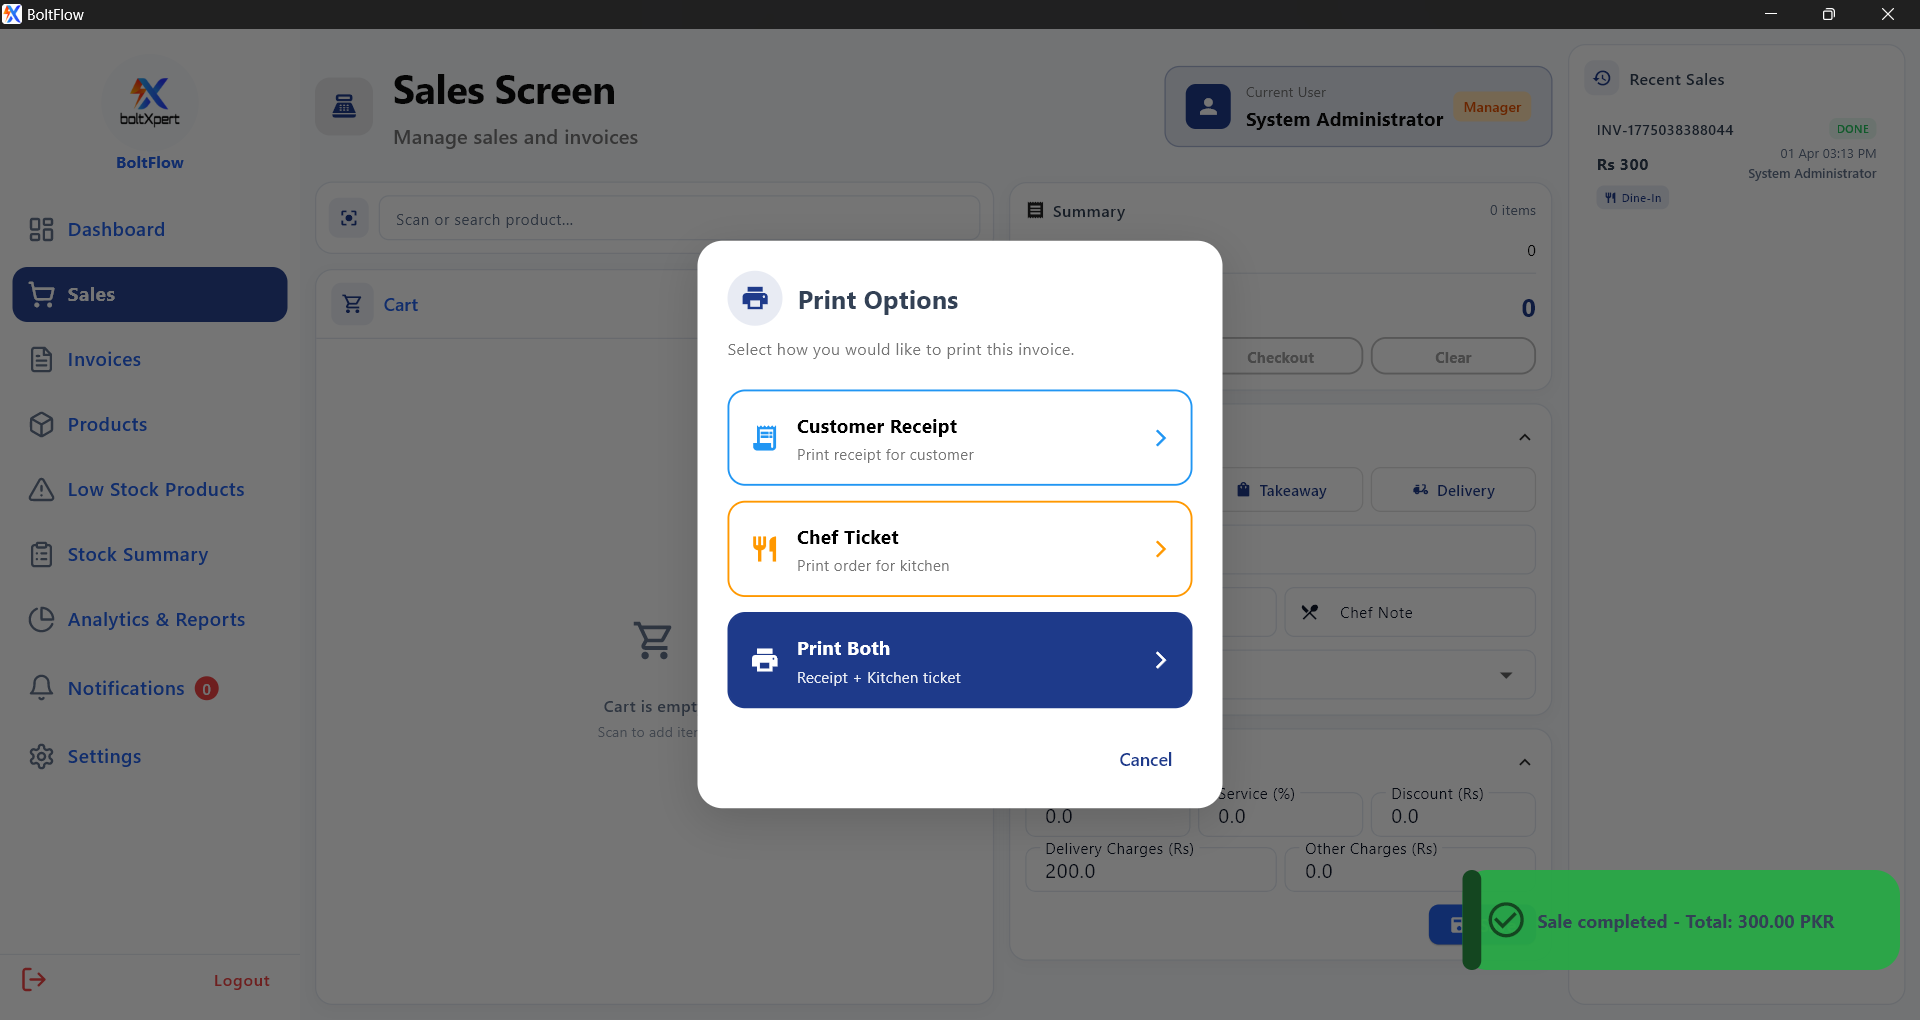Screen dimensions: 1920x1020
Task: Click the Recent Sales history icon
Action: click(x=1602, y=78)
